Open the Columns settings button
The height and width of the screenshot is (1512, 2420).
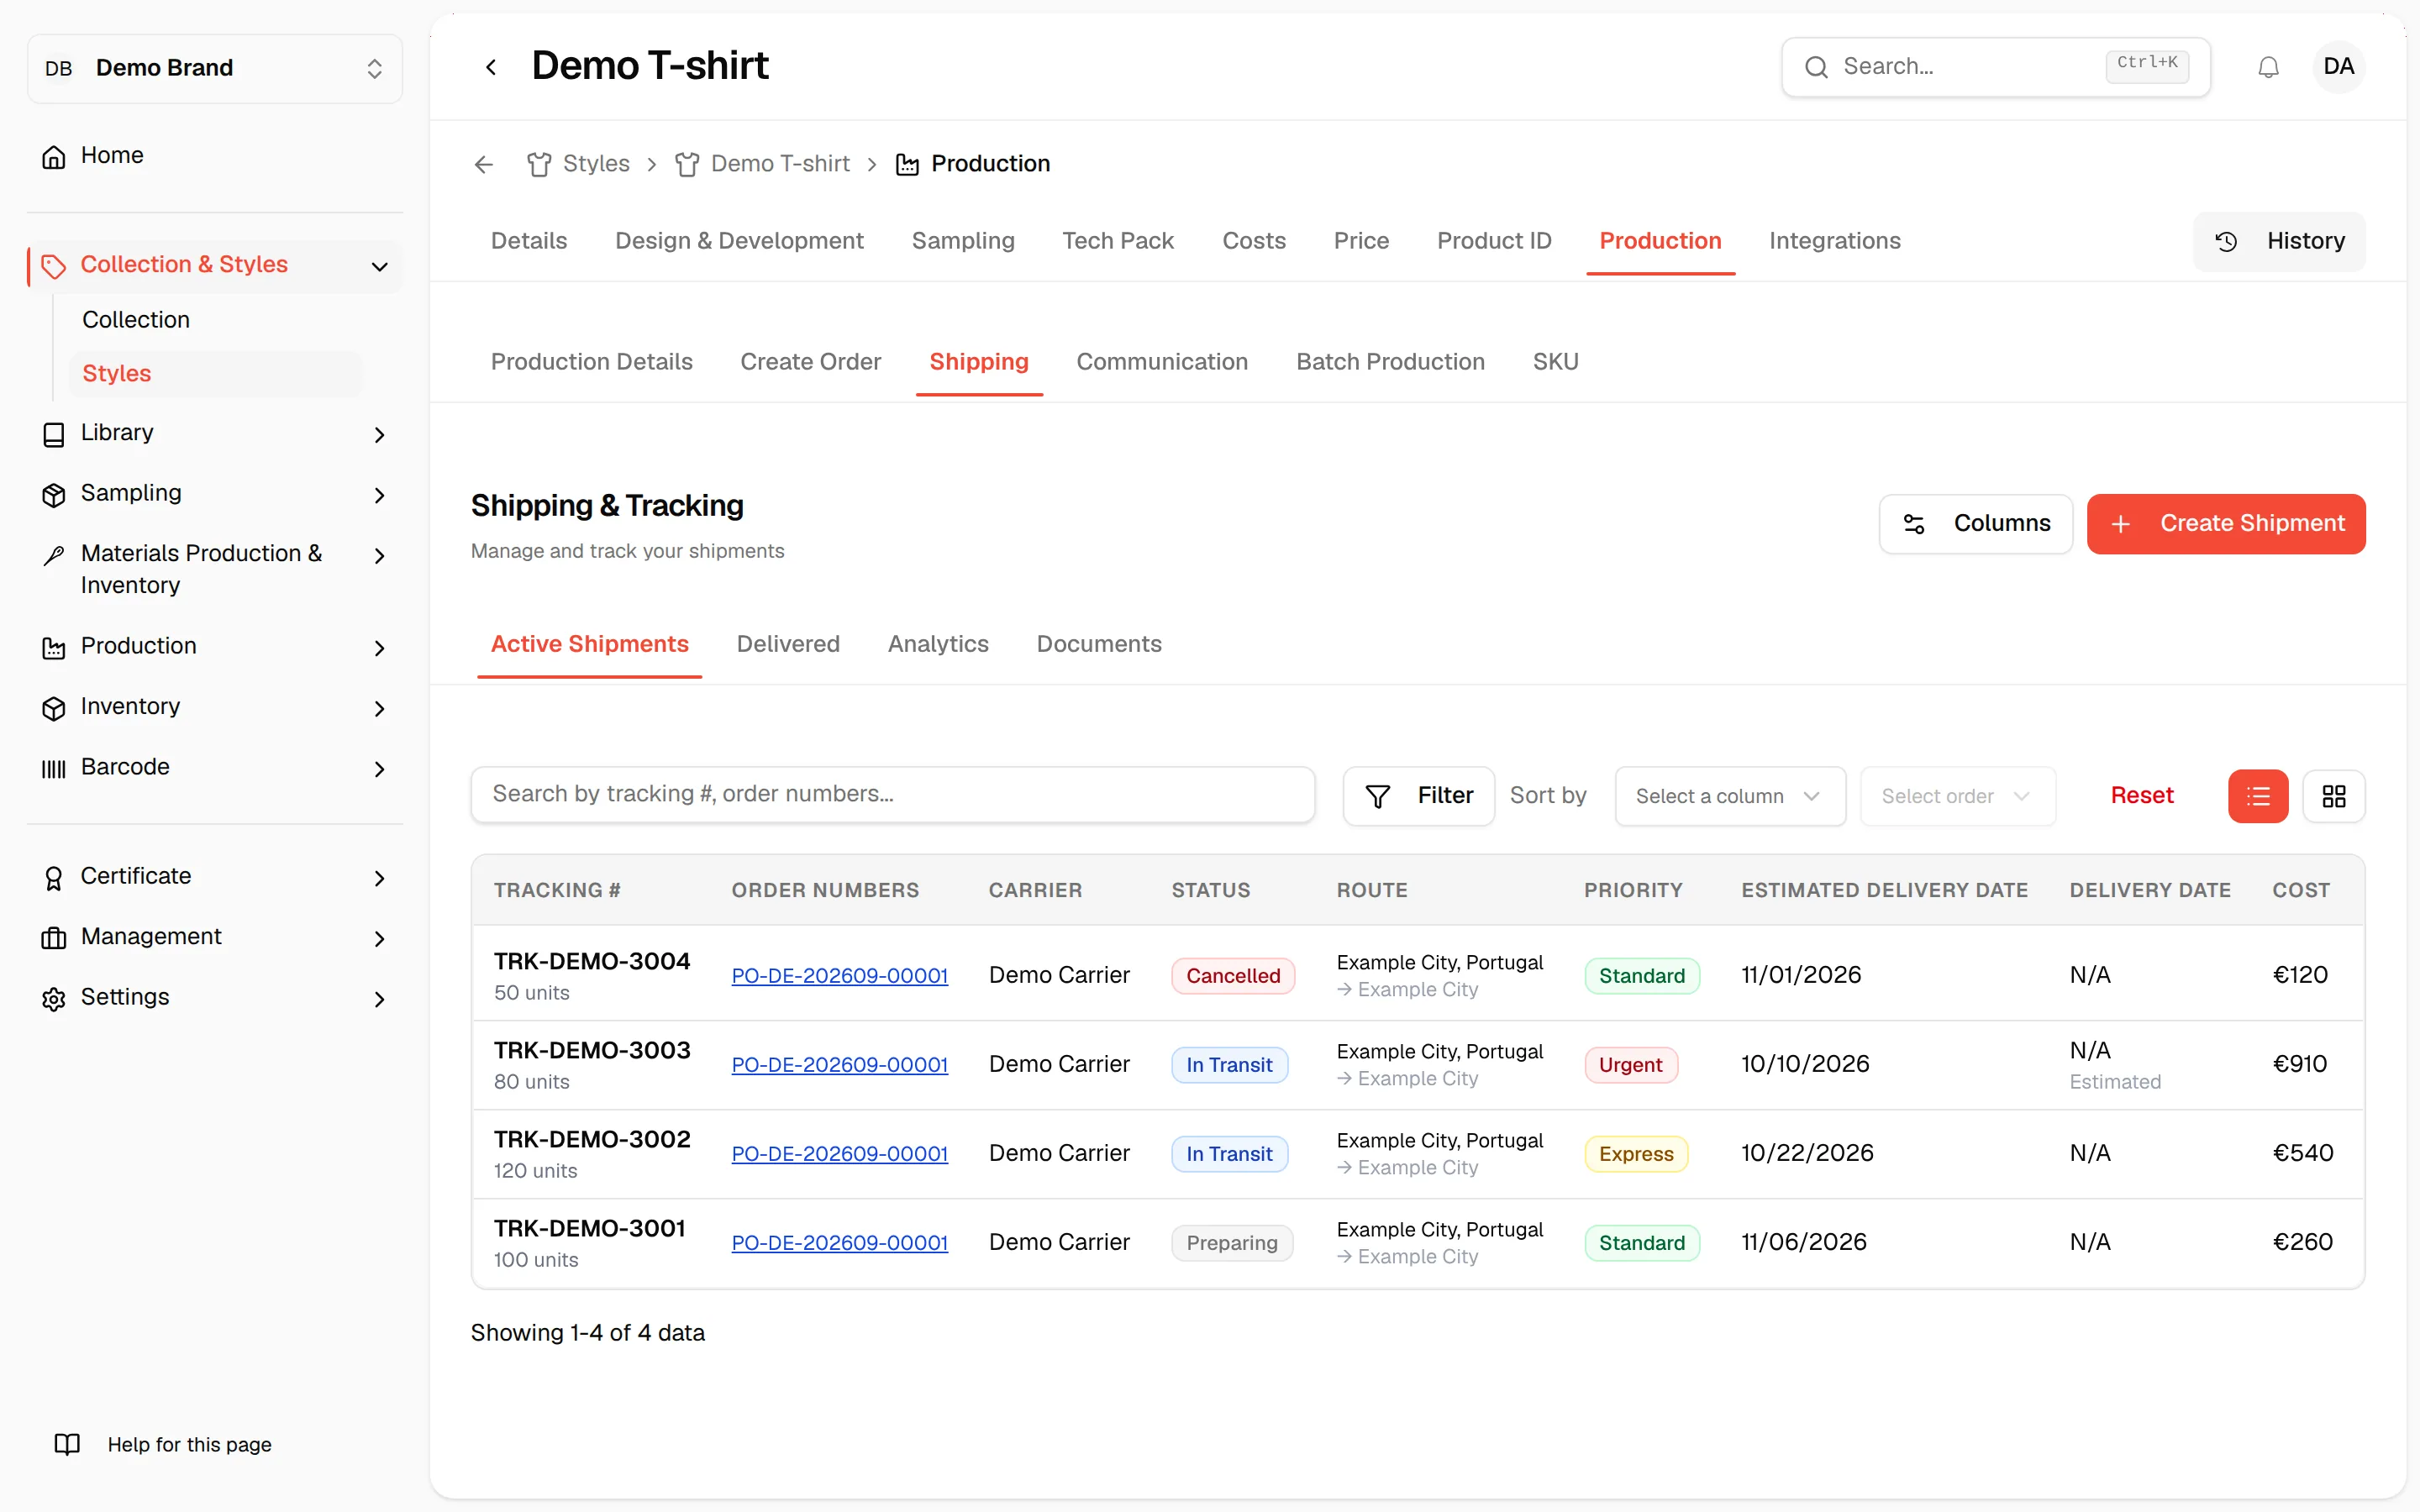[1975, 523]
